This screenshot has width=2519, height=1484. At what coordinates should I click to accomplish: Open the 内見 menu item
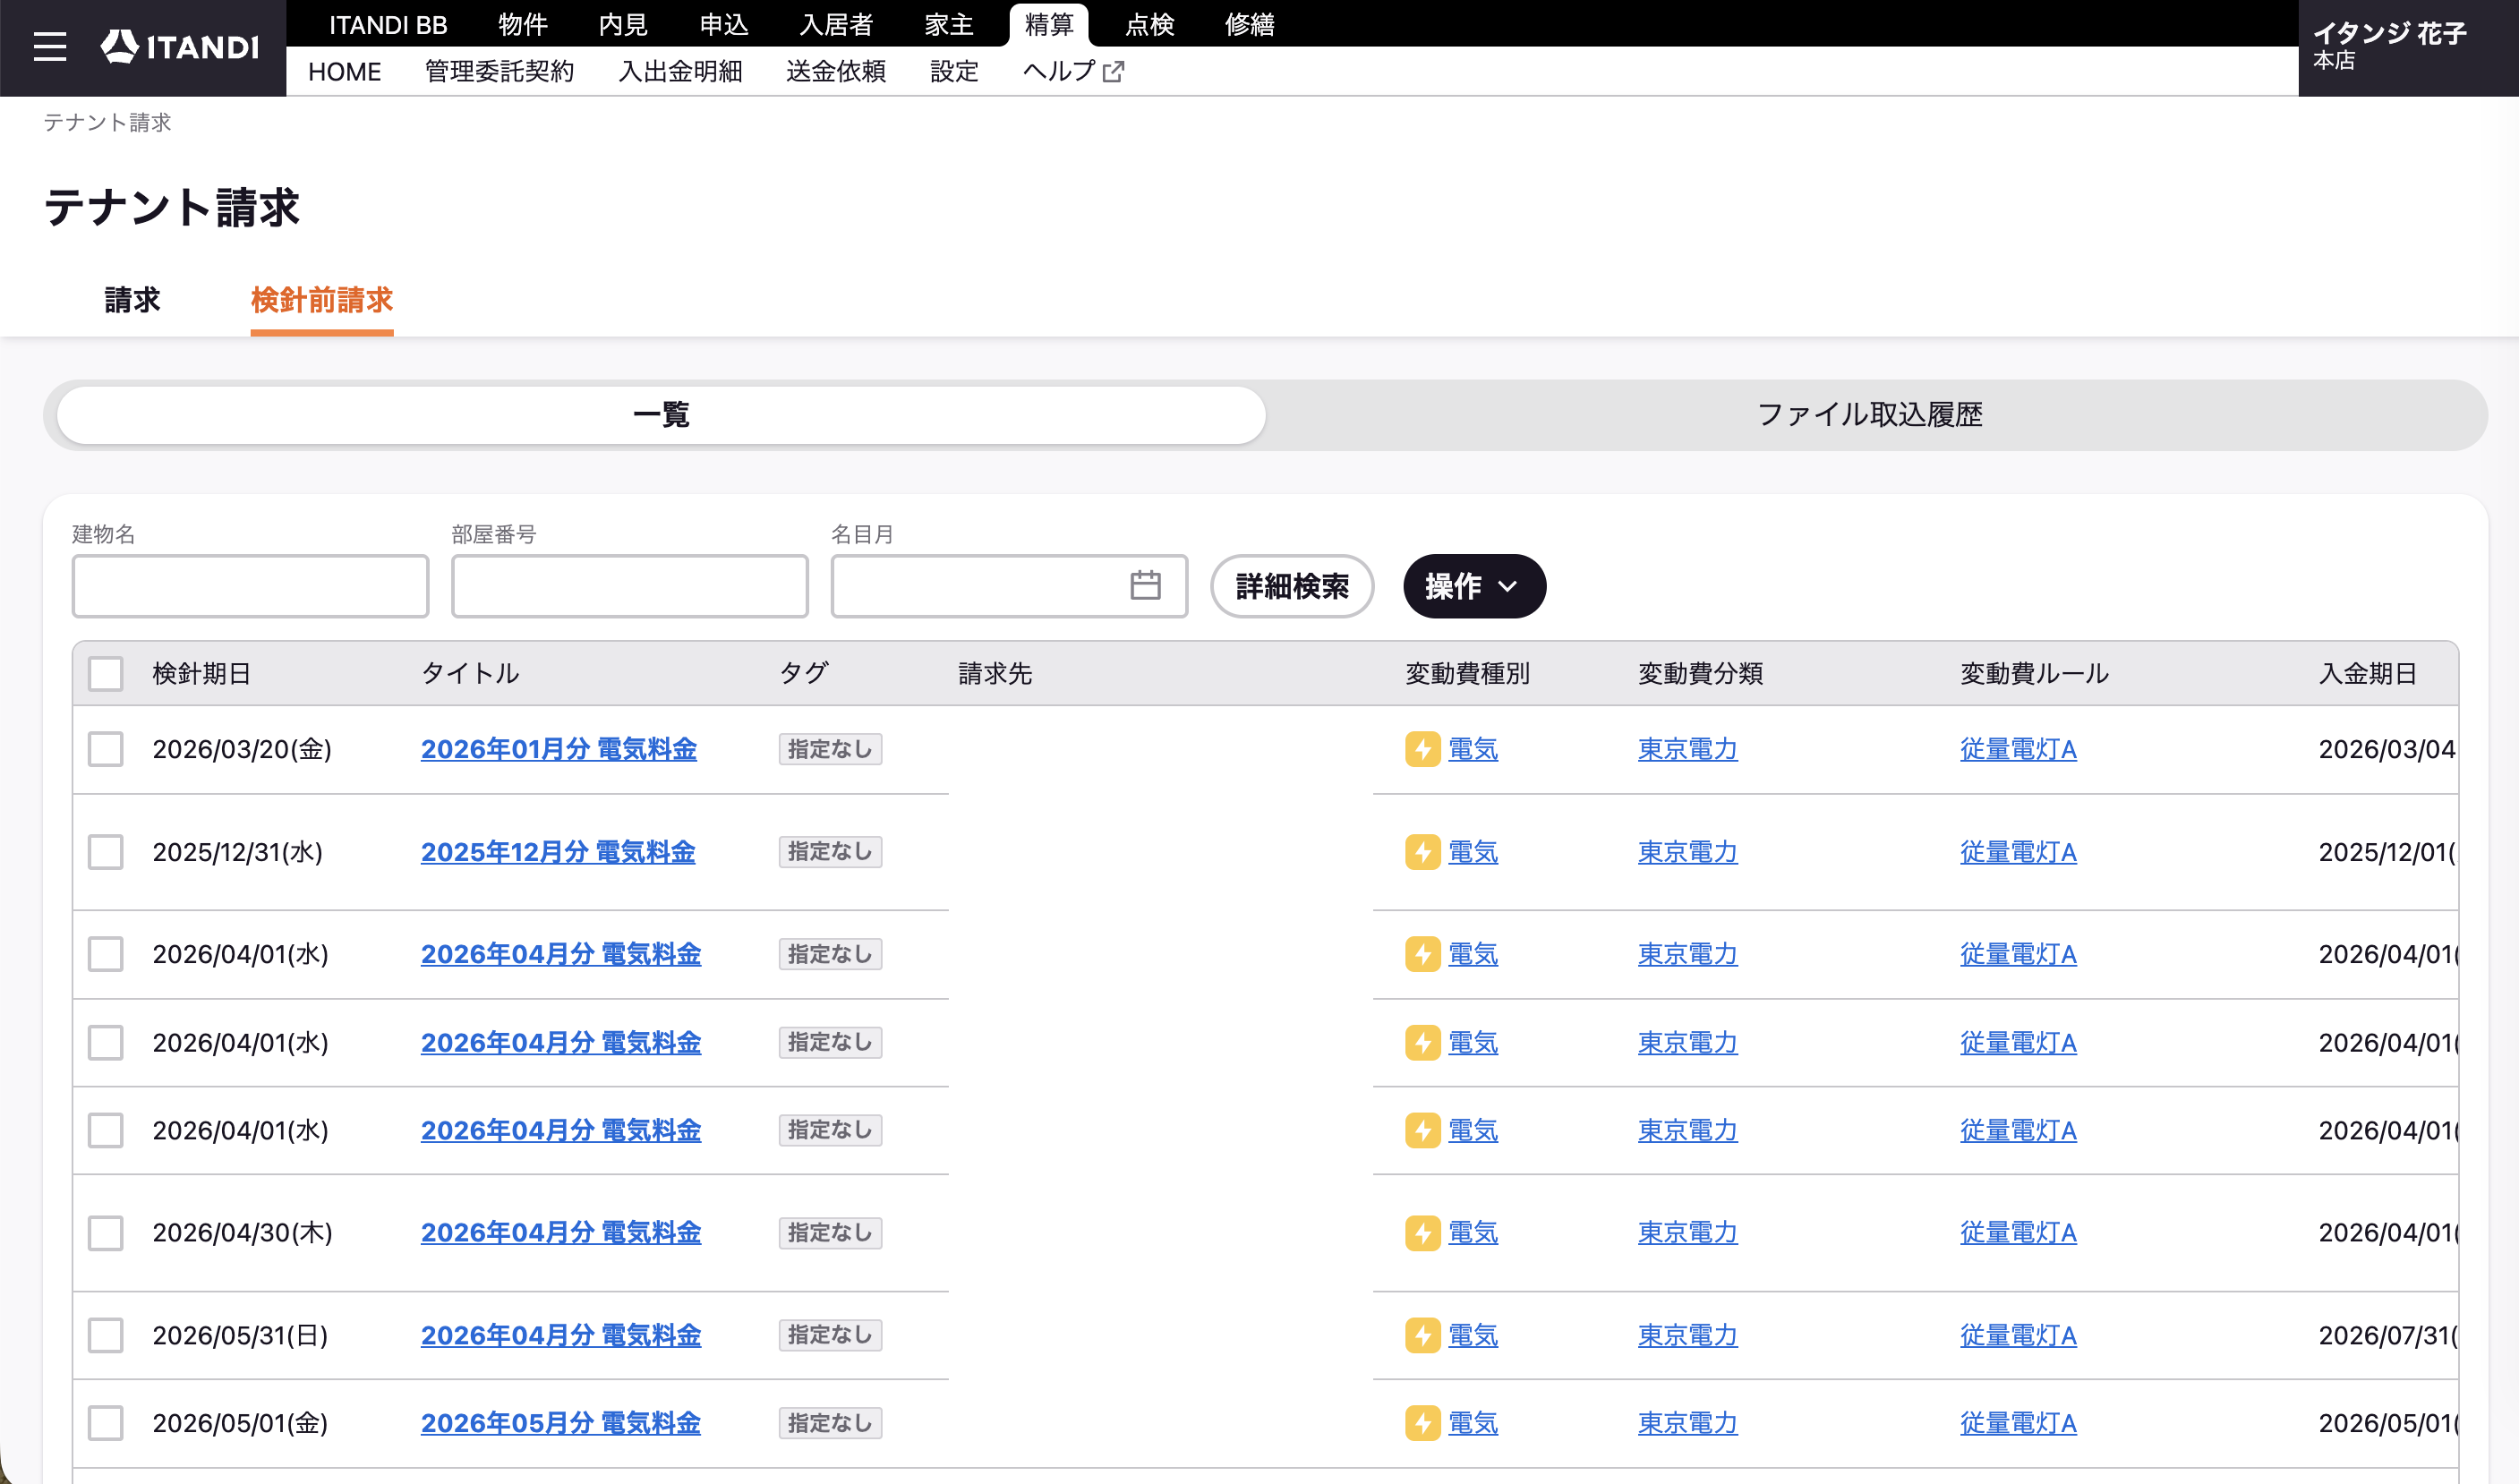623,24
